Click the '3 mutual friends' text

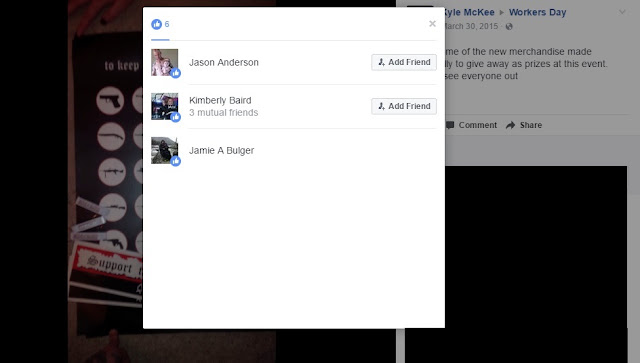[x=224, y=113]
